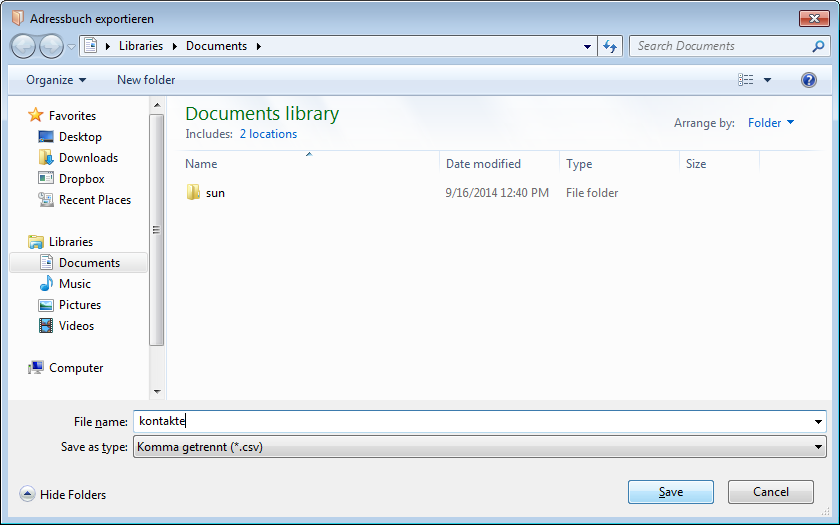Open help via the blue question mark icon
This screenshot has width=840, height=525.
coord(808,80)
